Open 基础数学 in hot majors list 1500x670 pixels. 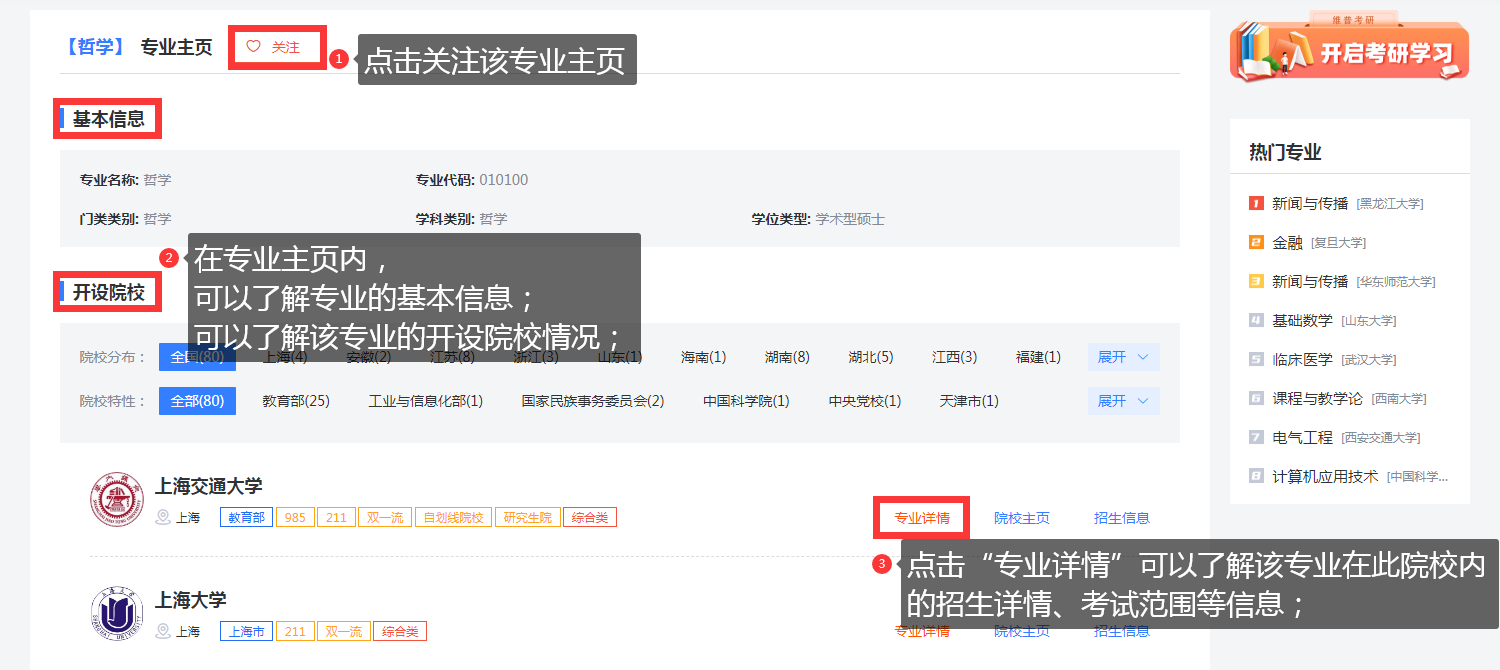point(1302,320)
